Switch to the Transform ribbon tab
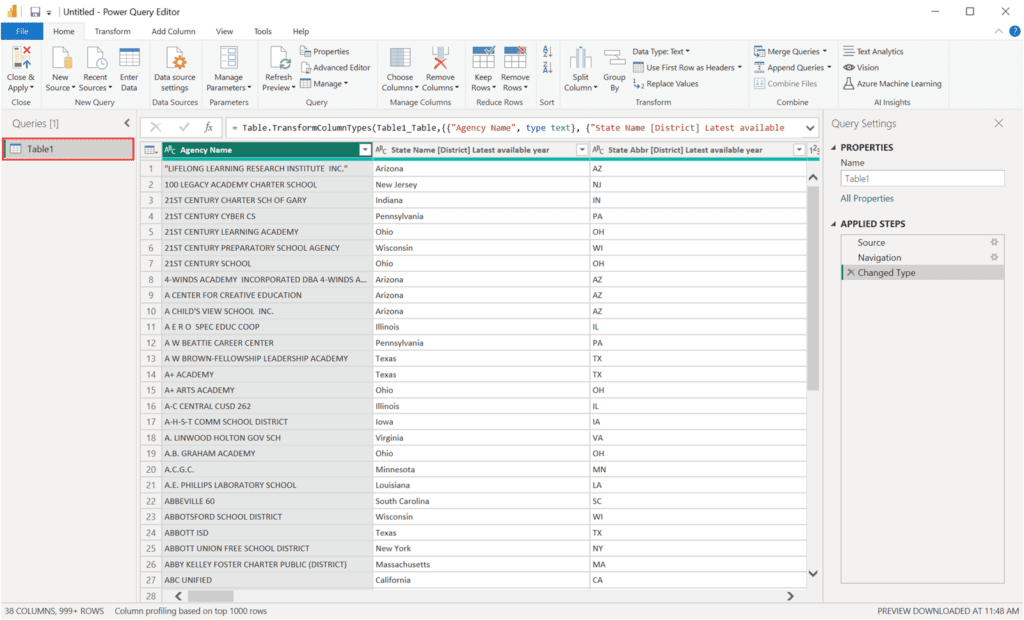The width and height of the screenshot is (1024, 620). click(x=113, y=31)
